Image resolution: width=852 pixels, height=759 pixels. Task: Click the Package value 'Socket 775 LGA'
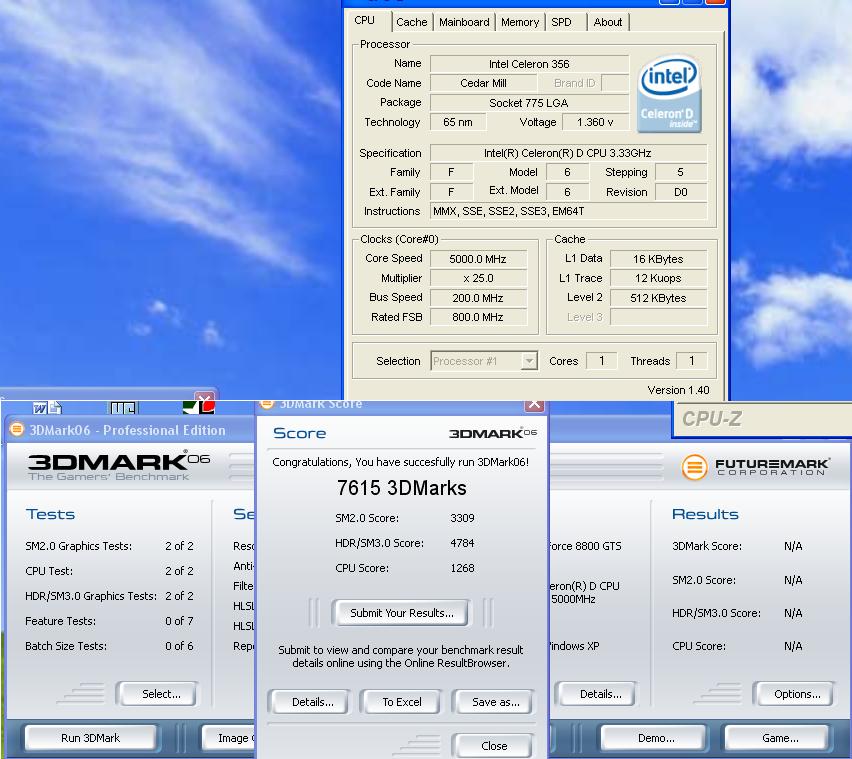(529, 103)
